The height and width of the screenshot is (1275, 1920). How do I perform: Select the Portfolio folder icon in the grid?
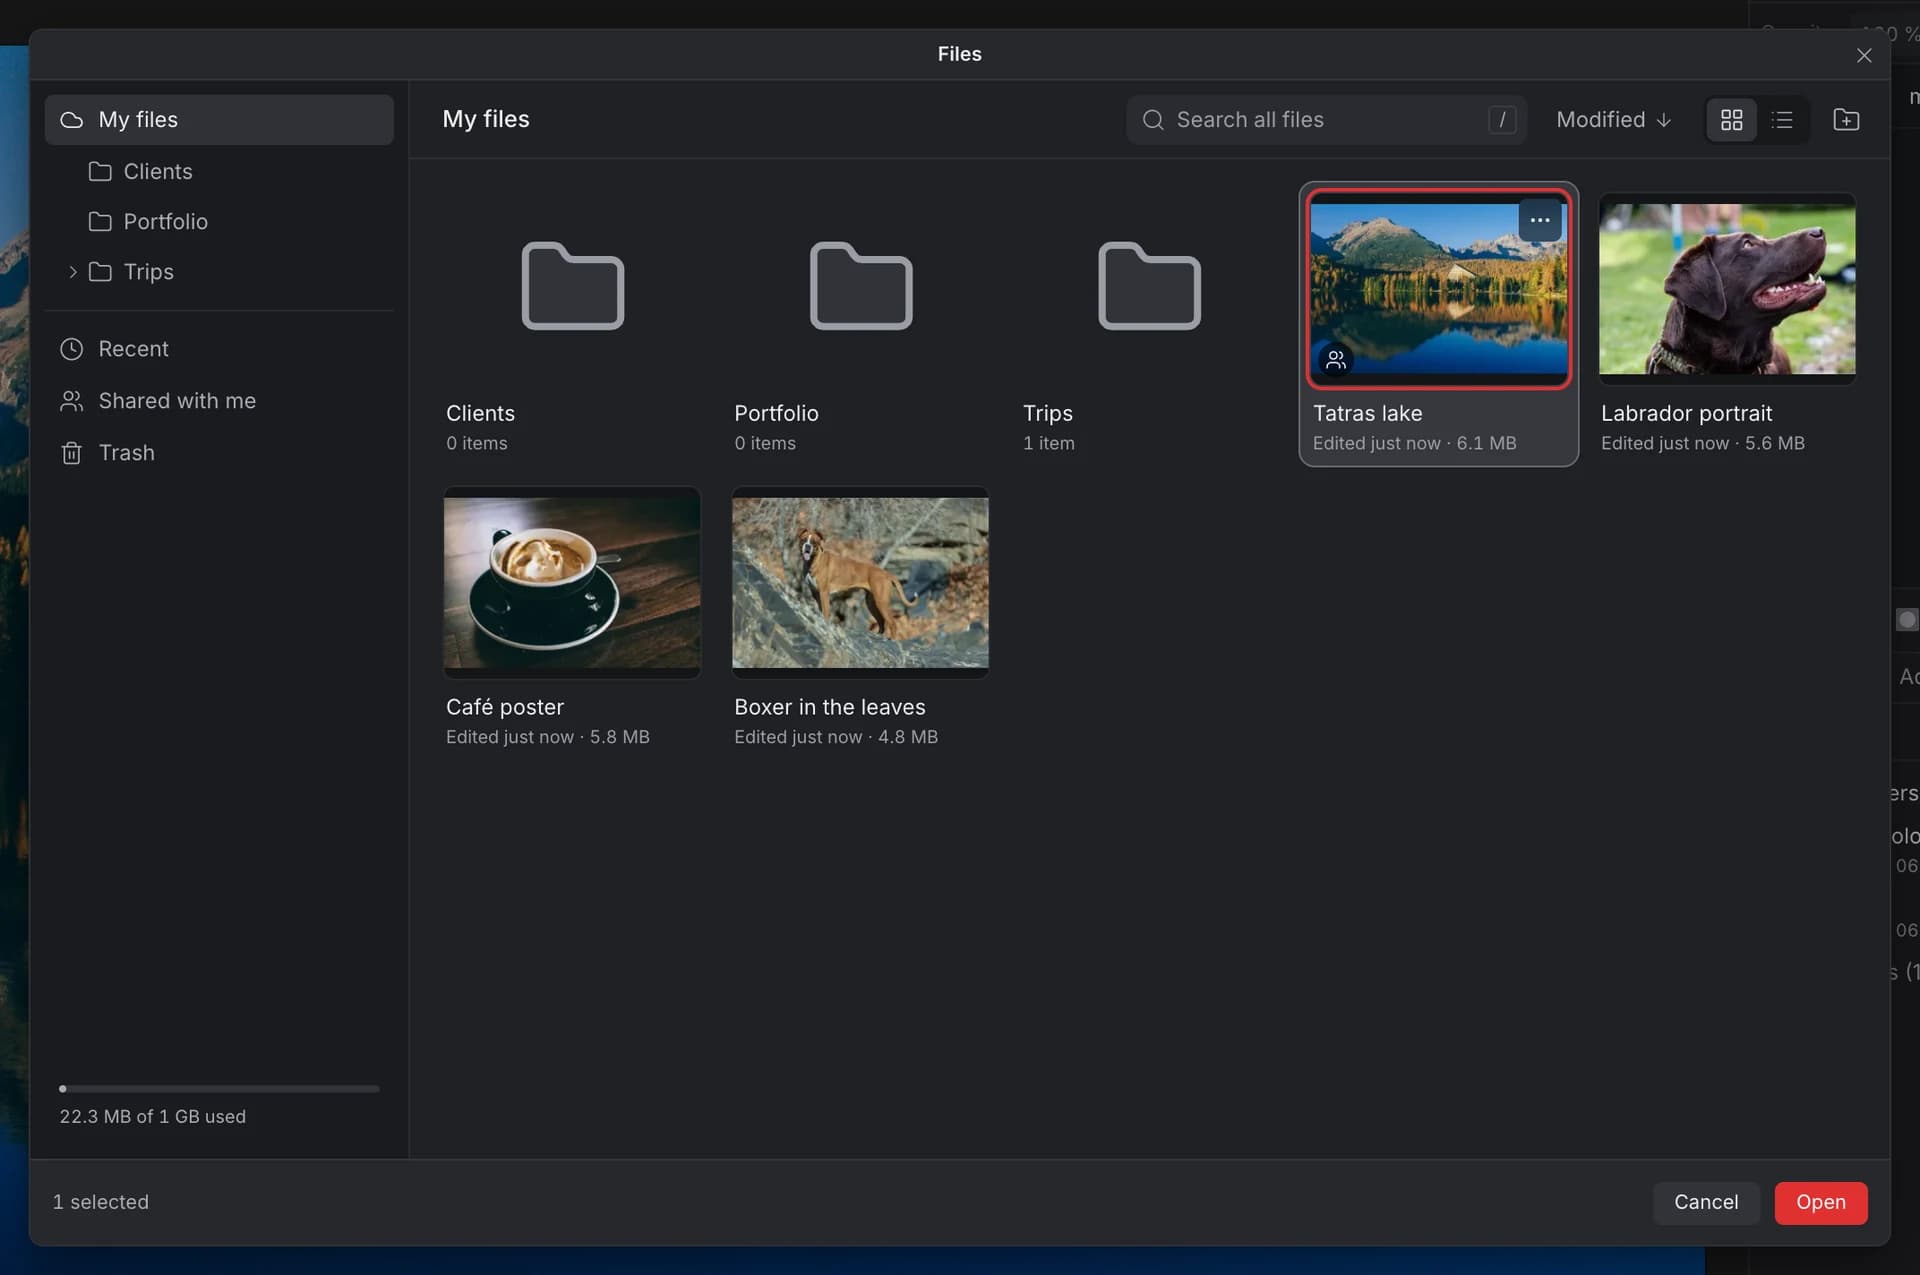[860, 286]
